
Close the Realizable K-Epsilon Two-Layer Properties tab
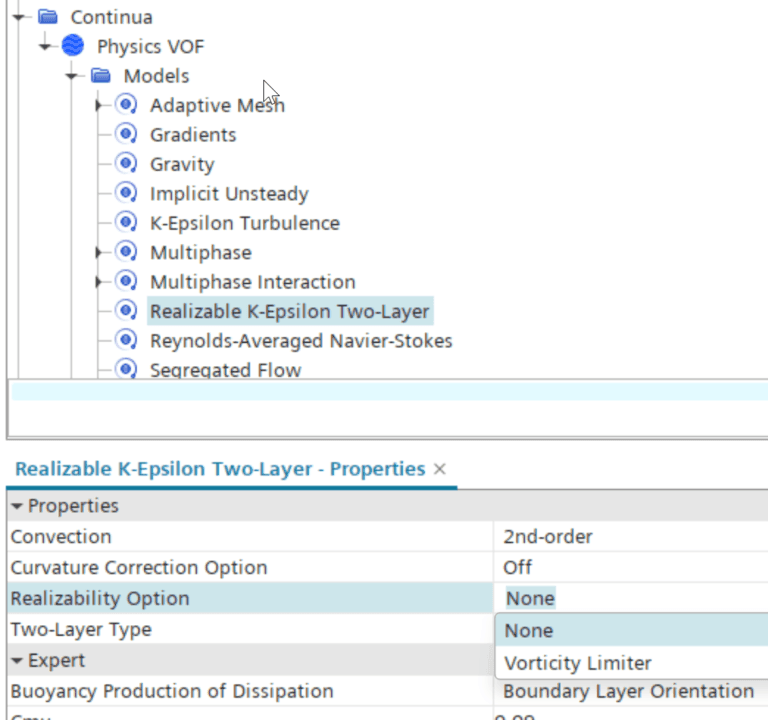440,469
